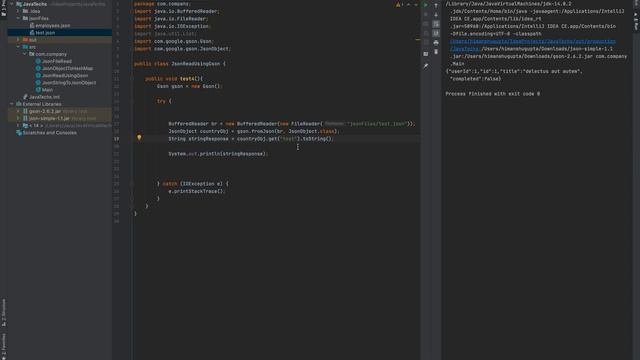Click the External Libraries icon
This screenshot has width=640, height=360.
(x=19, y=104)
